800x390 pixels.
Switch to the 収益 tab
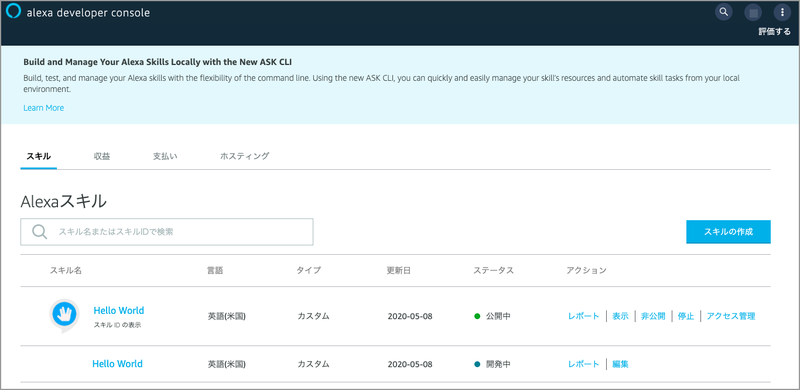102,156
